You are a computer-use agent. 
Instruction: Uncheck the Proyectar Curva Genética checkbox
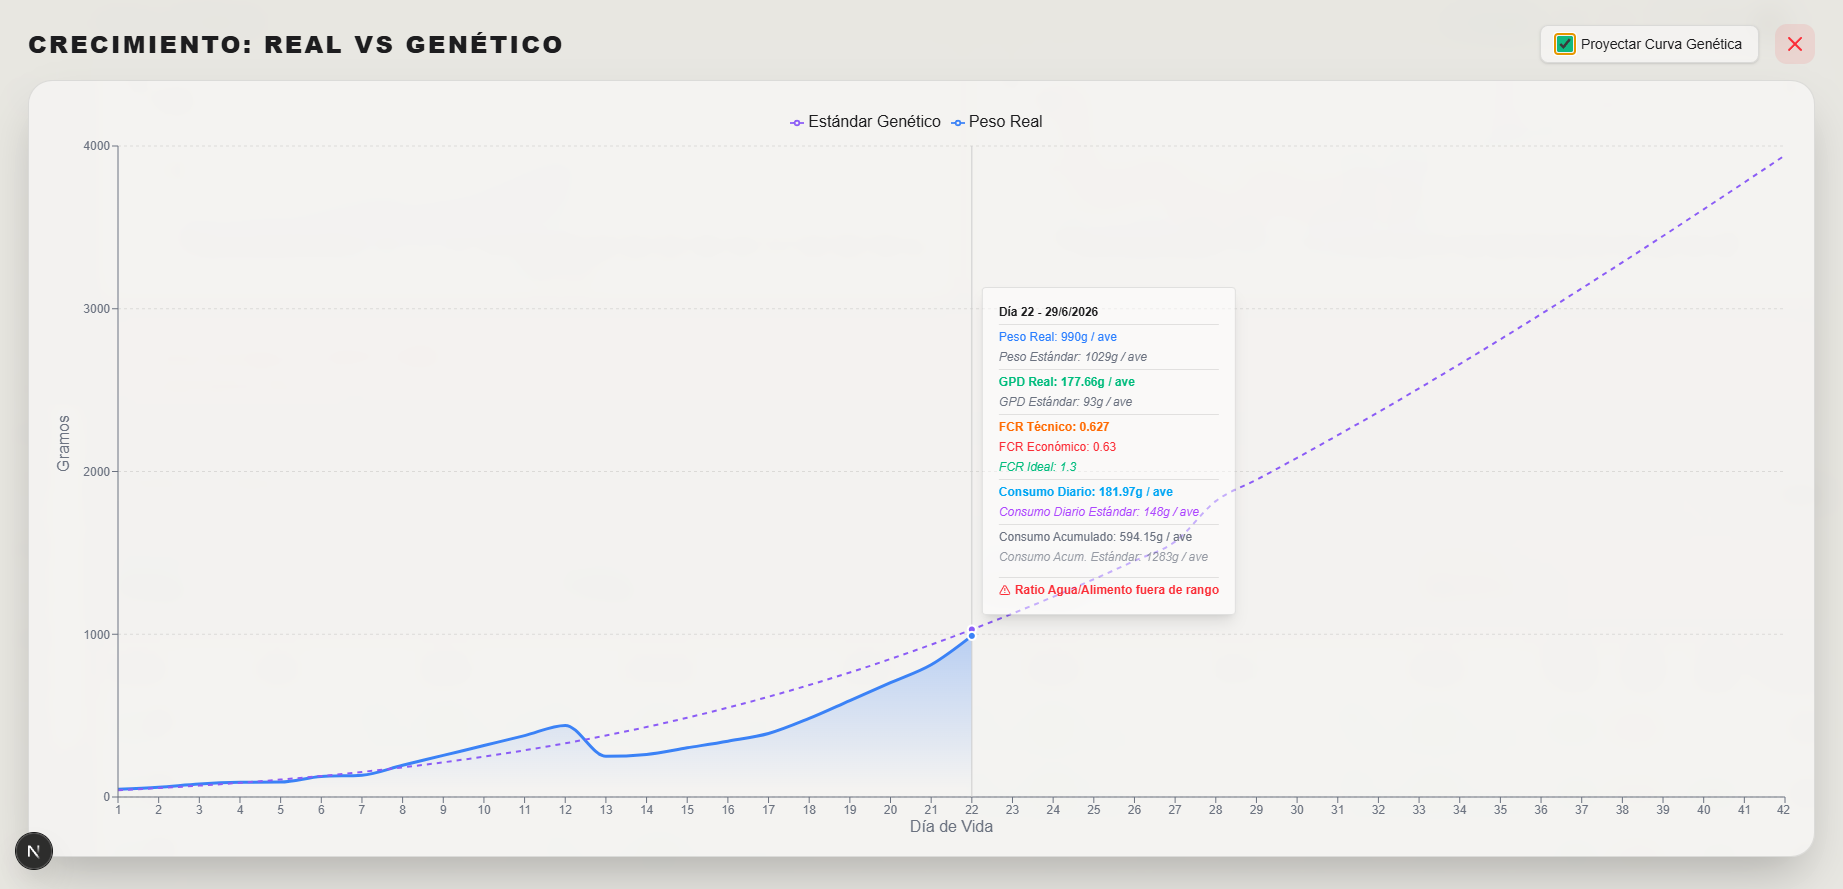point(1565,44)
